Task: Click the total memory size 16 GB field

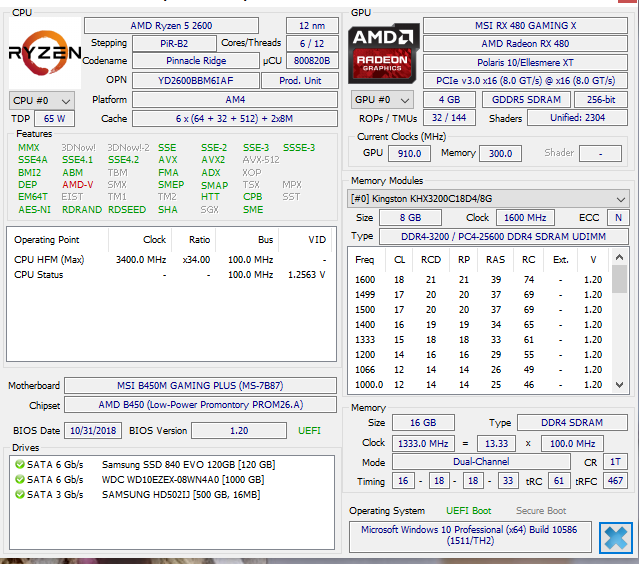Action: tap(423, 423)
